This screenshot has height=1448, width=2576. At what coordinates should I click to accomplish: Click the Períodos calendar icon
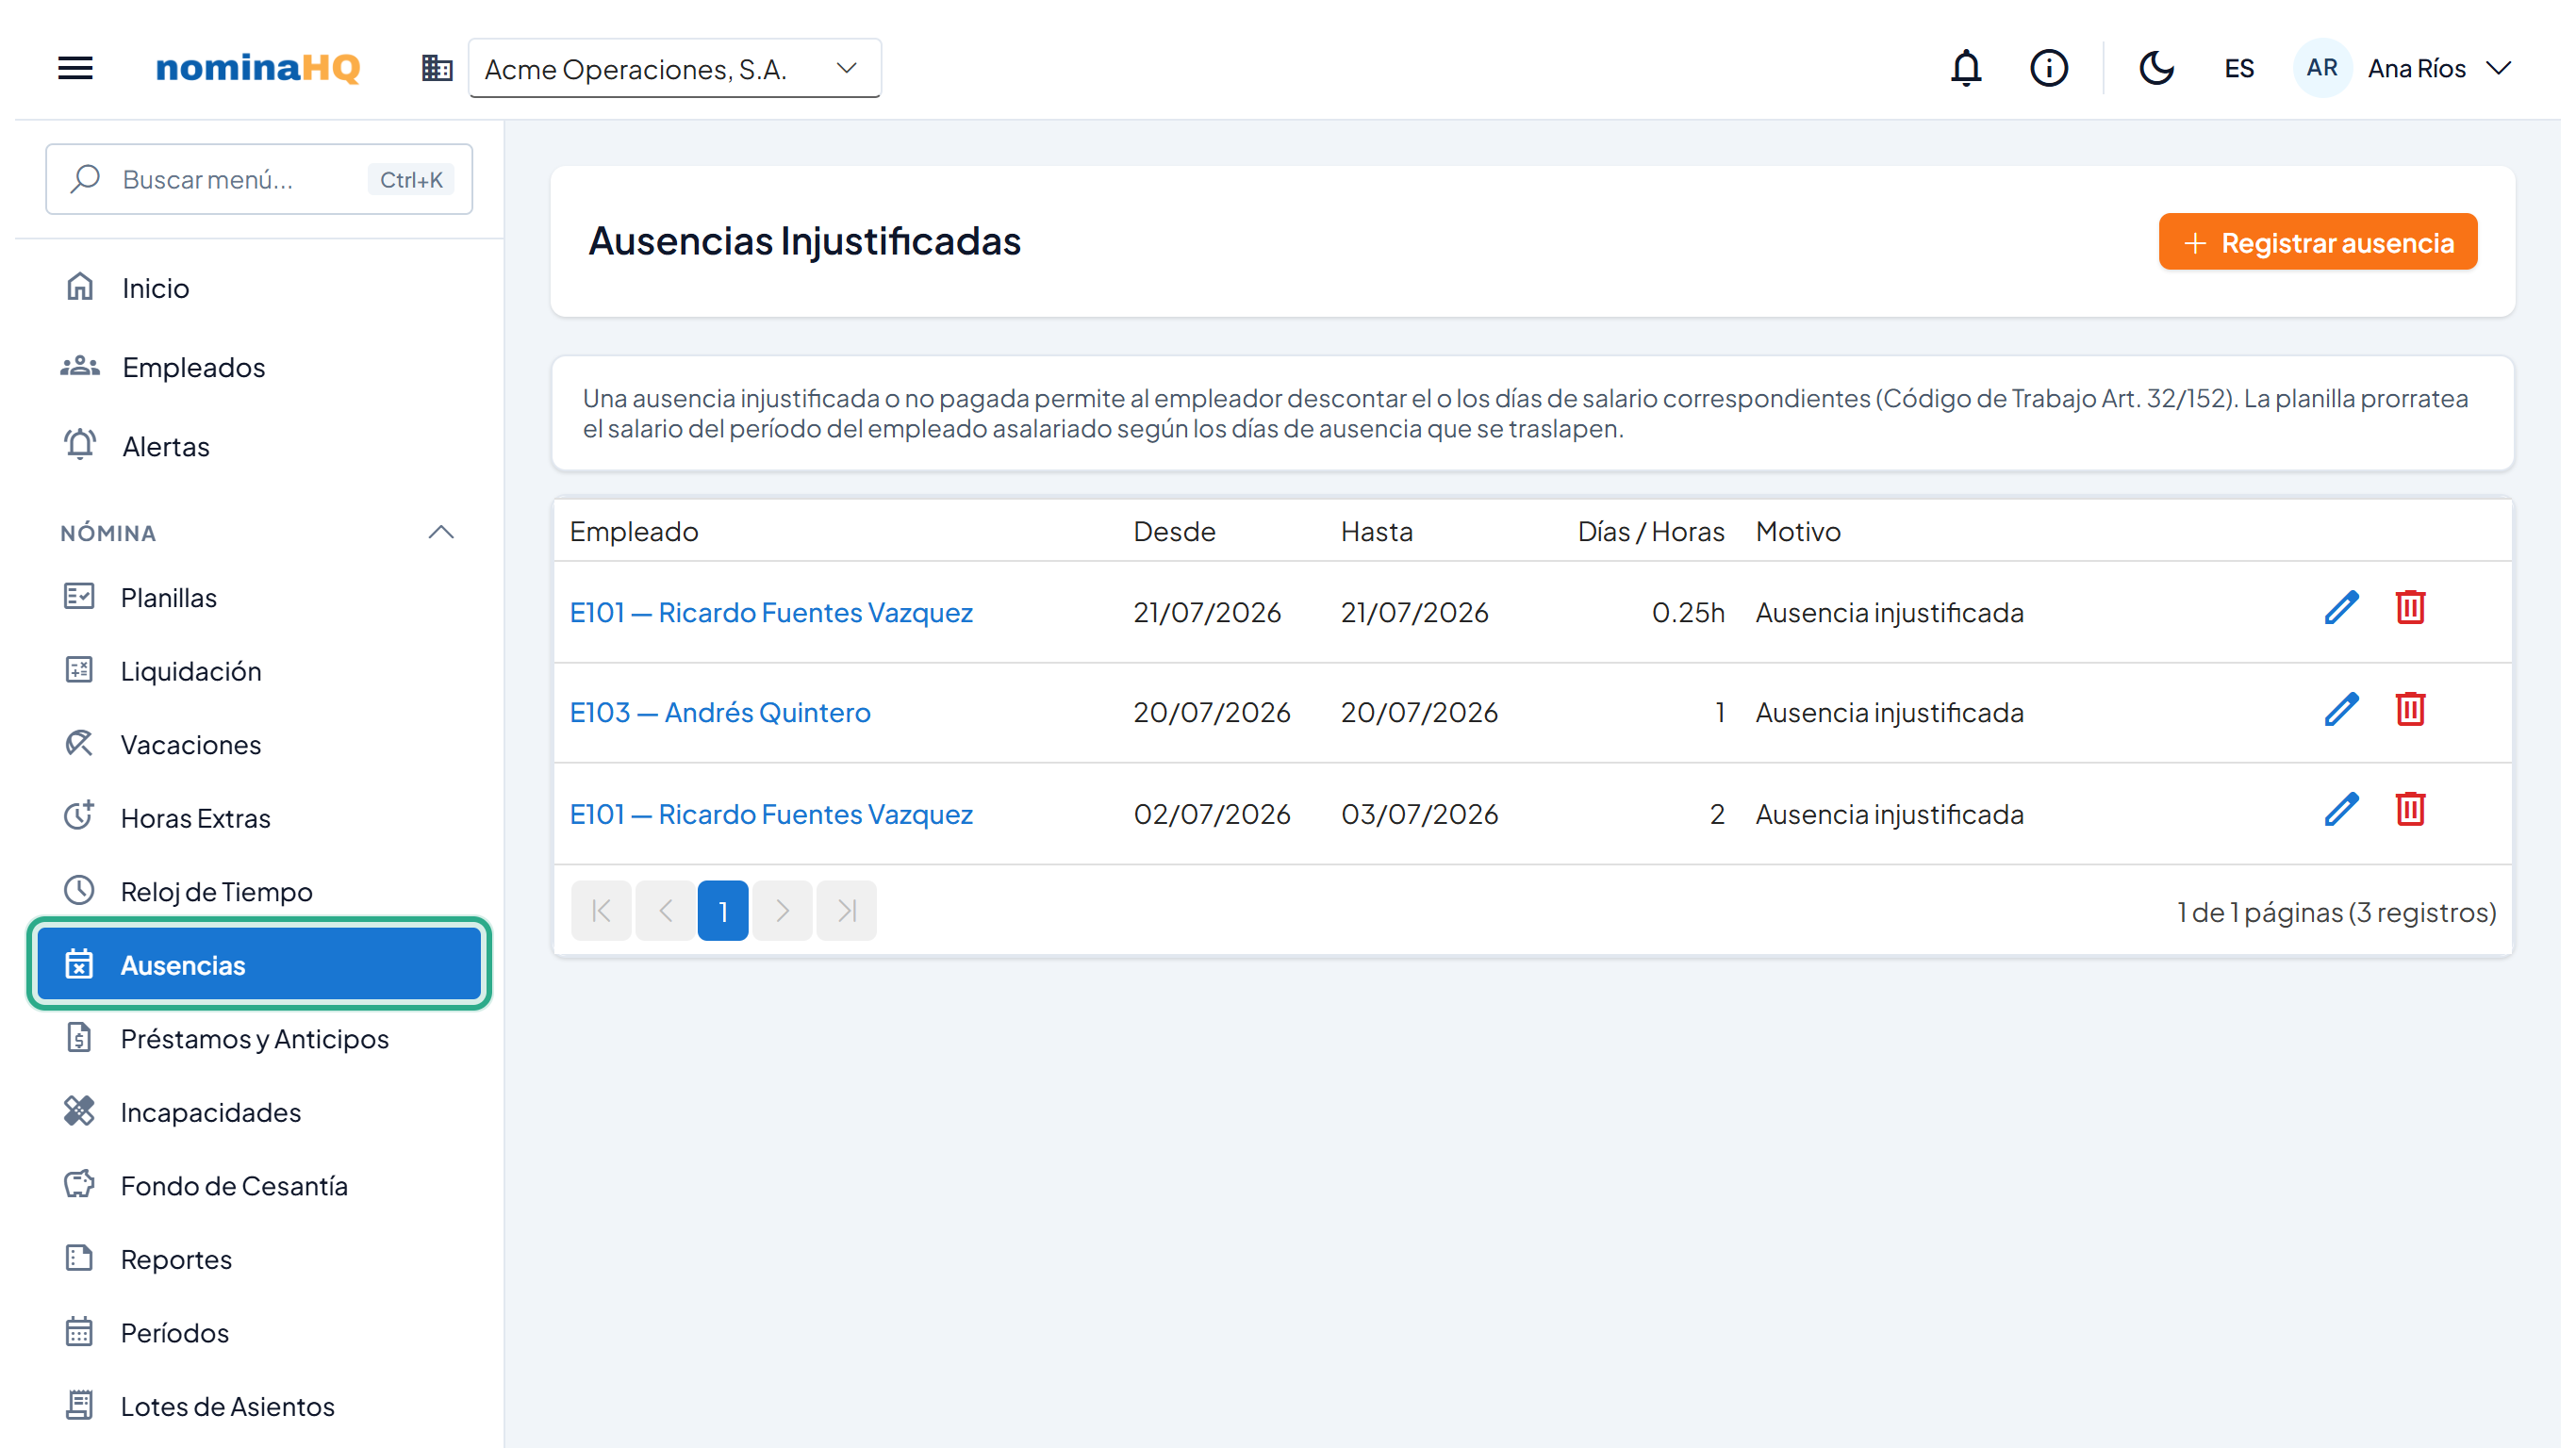[79, 1332]
